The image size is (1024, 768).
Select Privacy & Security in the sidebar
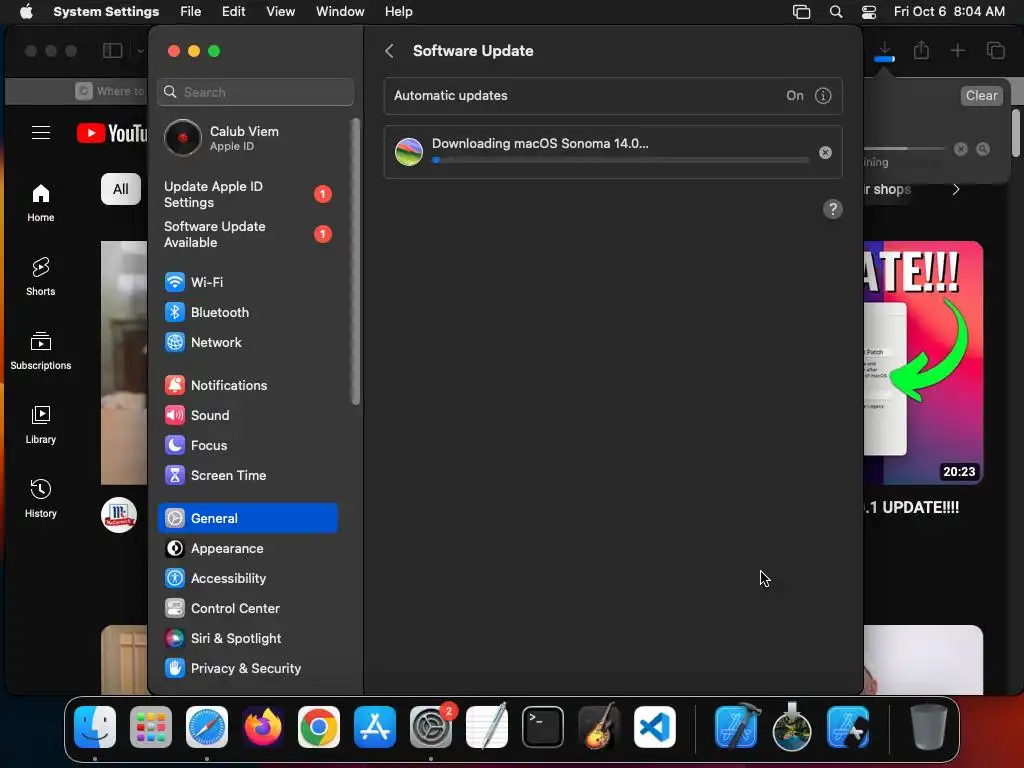248,669
